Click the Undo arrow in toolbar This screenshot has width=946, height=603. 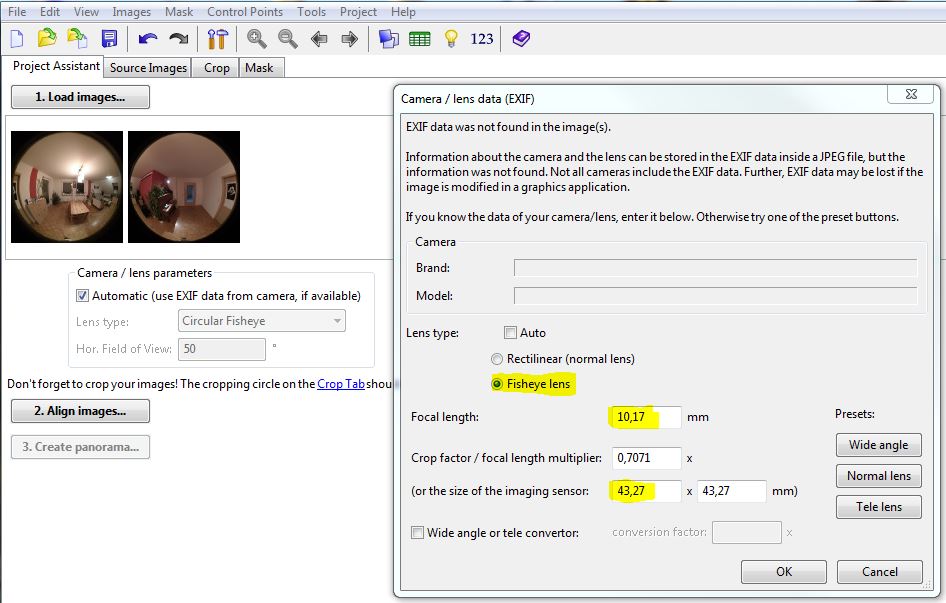(148, 39)
